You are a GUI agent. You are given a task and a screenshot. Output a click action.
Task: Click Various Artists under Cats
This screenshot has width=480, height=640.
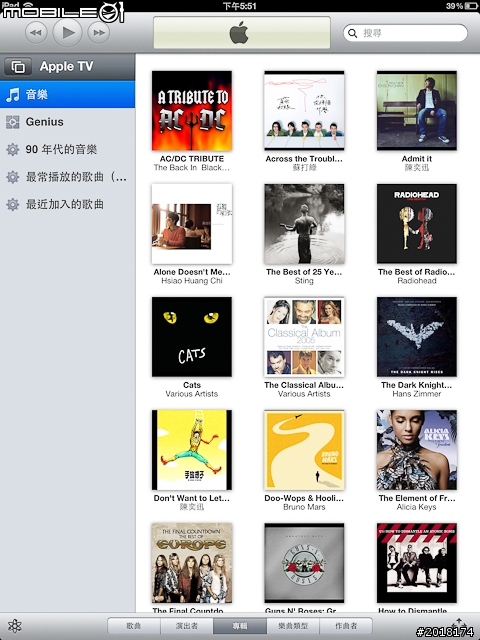(x=192, y=394)
